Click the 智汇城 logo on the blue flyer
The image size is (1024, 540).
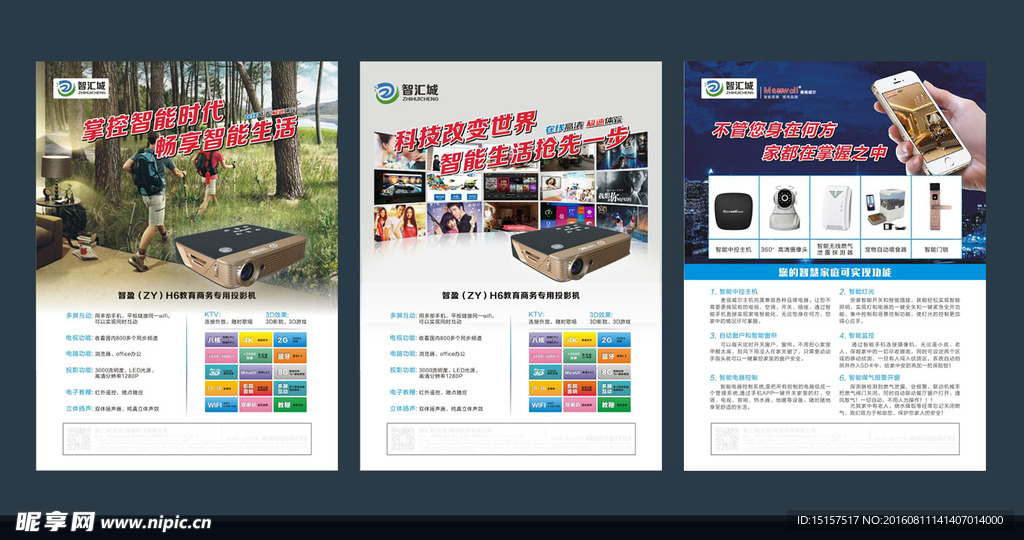click(x=729, y=88)
